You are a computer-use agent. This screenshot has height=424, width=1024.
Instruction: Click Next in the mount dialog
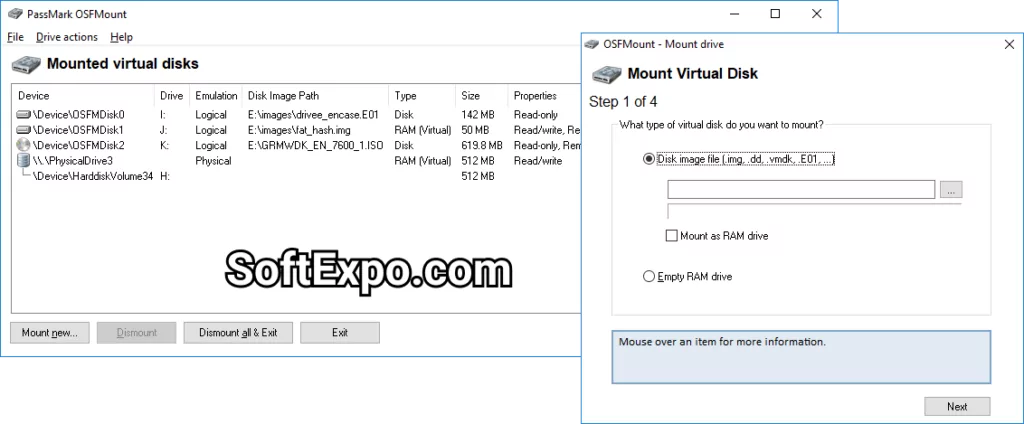(957, 406)
